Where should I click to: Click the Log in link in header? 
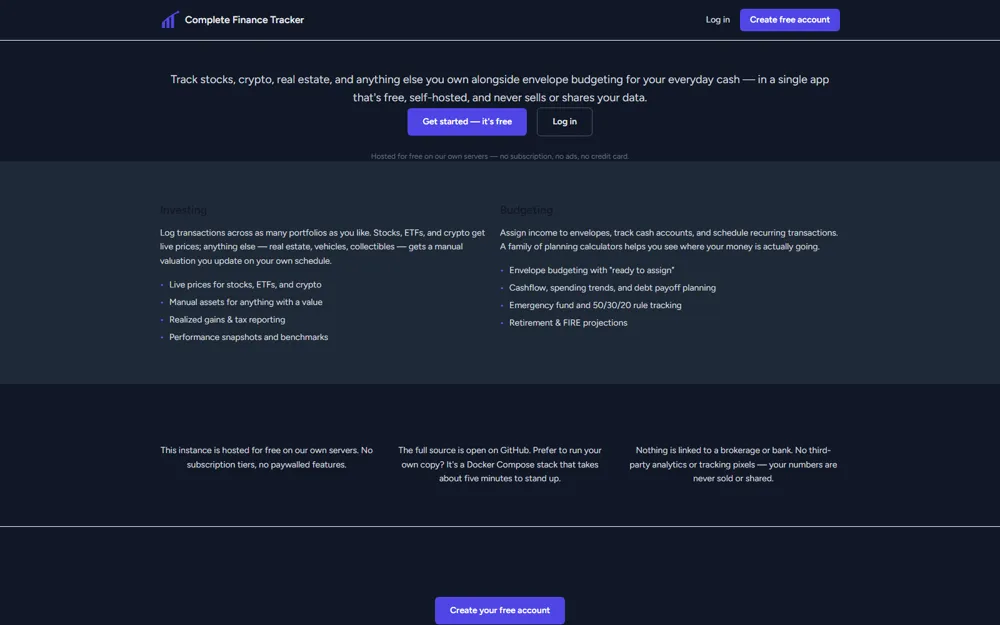pos(717,20)
